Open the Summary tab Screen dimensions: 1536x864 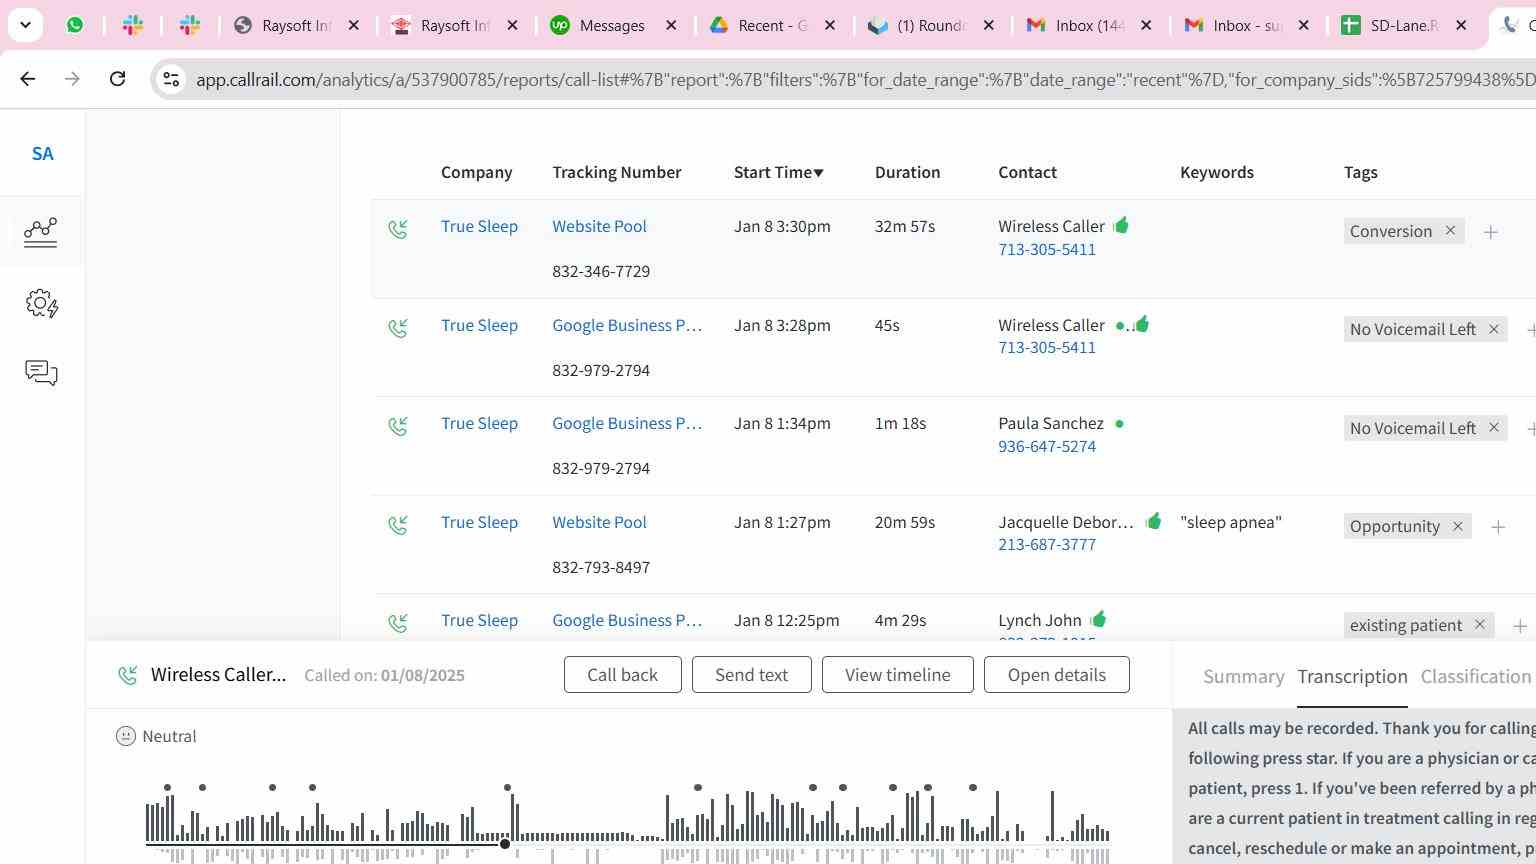(x=1243, y=677)
